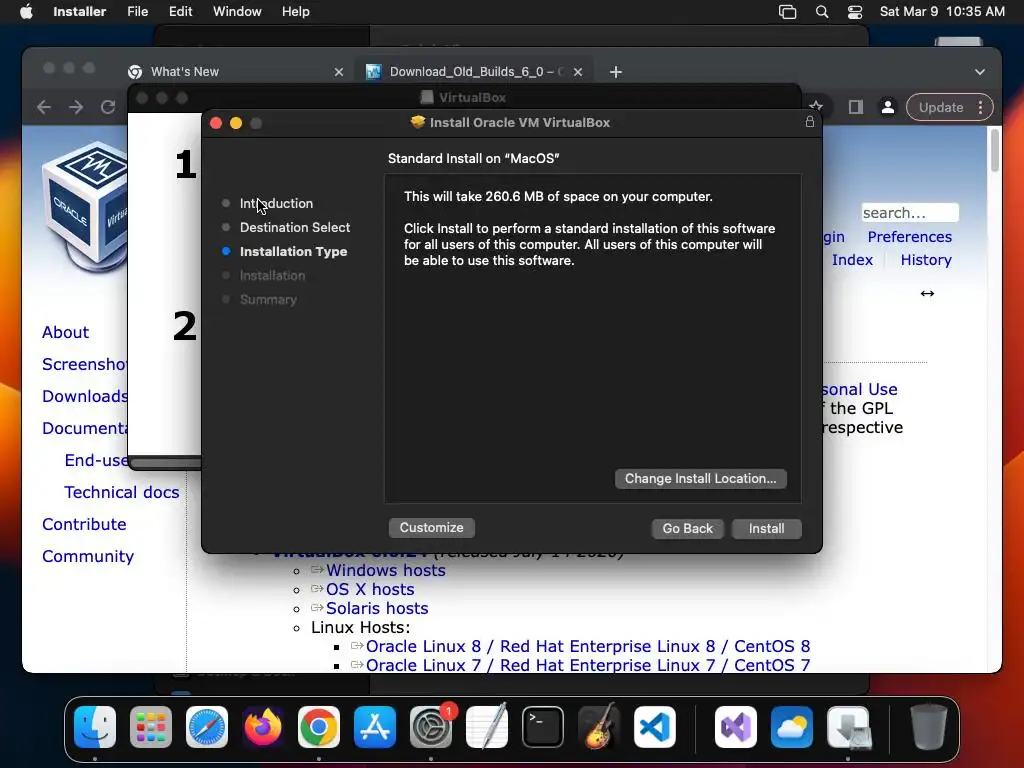
Task: Open the Windows hosts download link
Action: pyautogui.click(x=385, y=570)
